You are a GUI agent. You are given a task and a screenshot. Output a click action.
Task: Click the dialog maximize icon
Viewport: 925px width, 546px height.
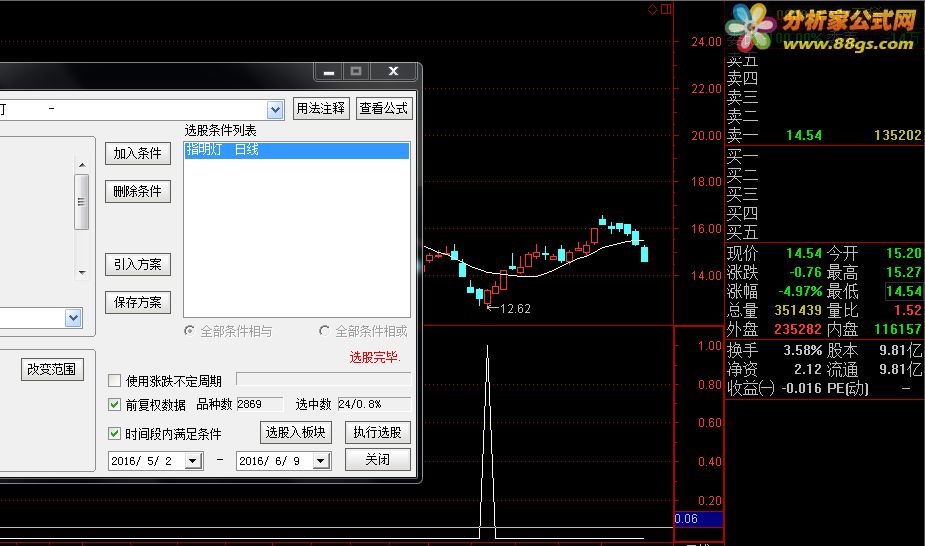(356, 72)
